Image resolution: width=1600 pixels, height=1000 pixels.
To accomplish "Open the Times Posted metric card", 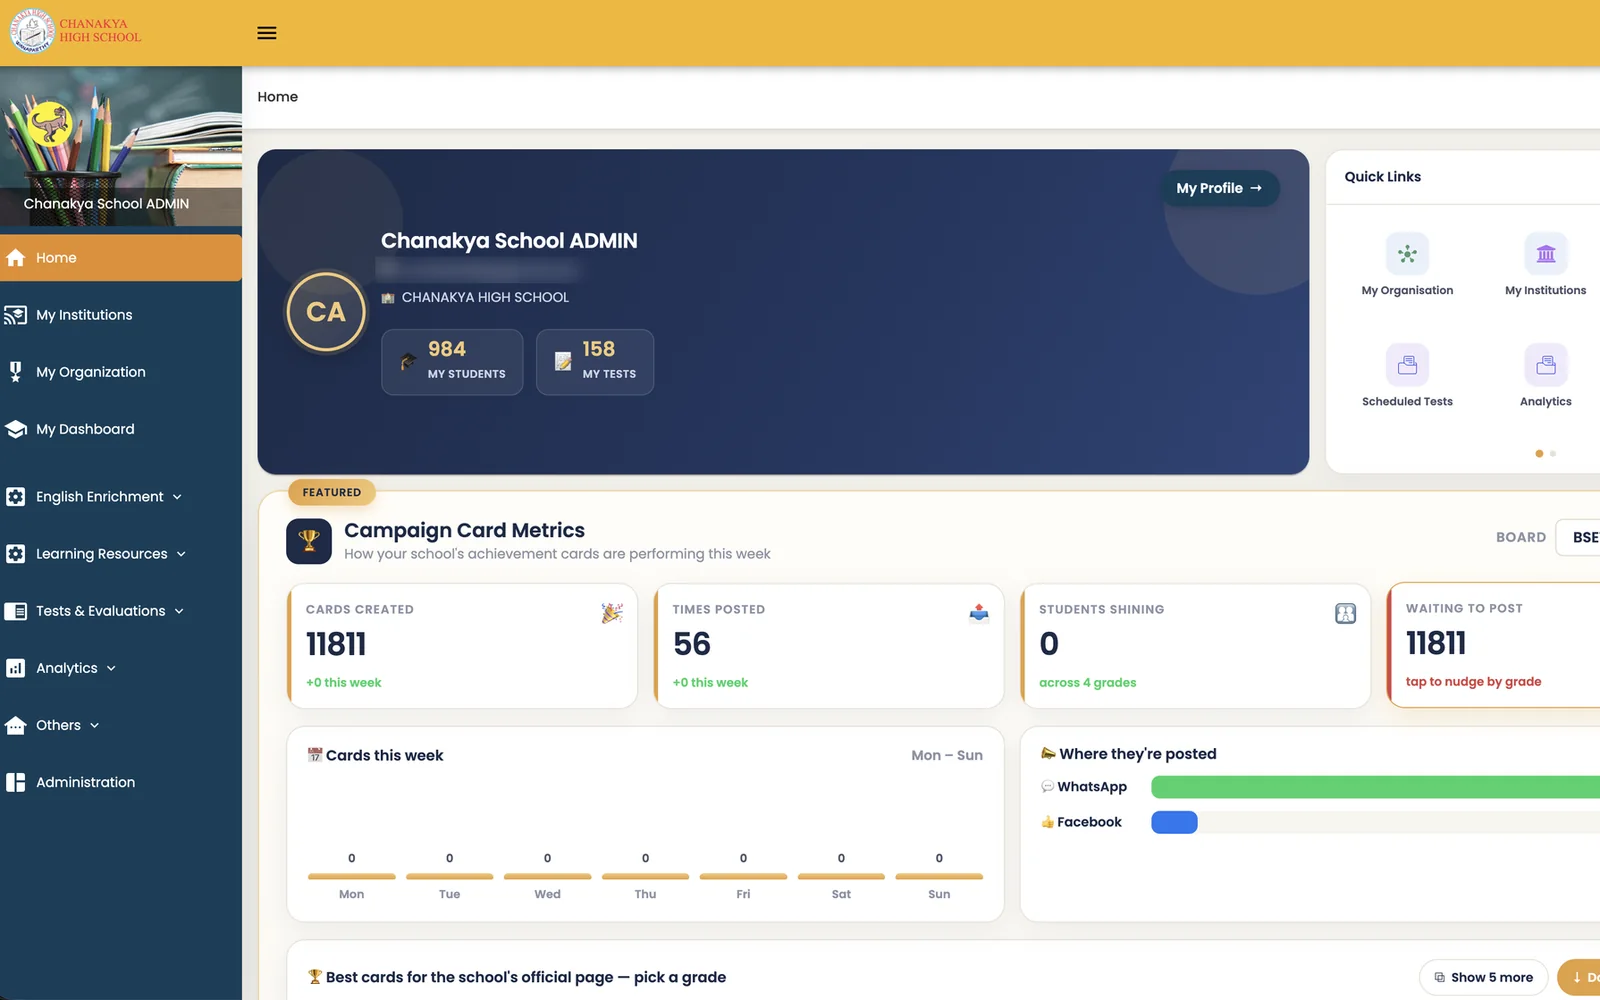I will point(829,646).
